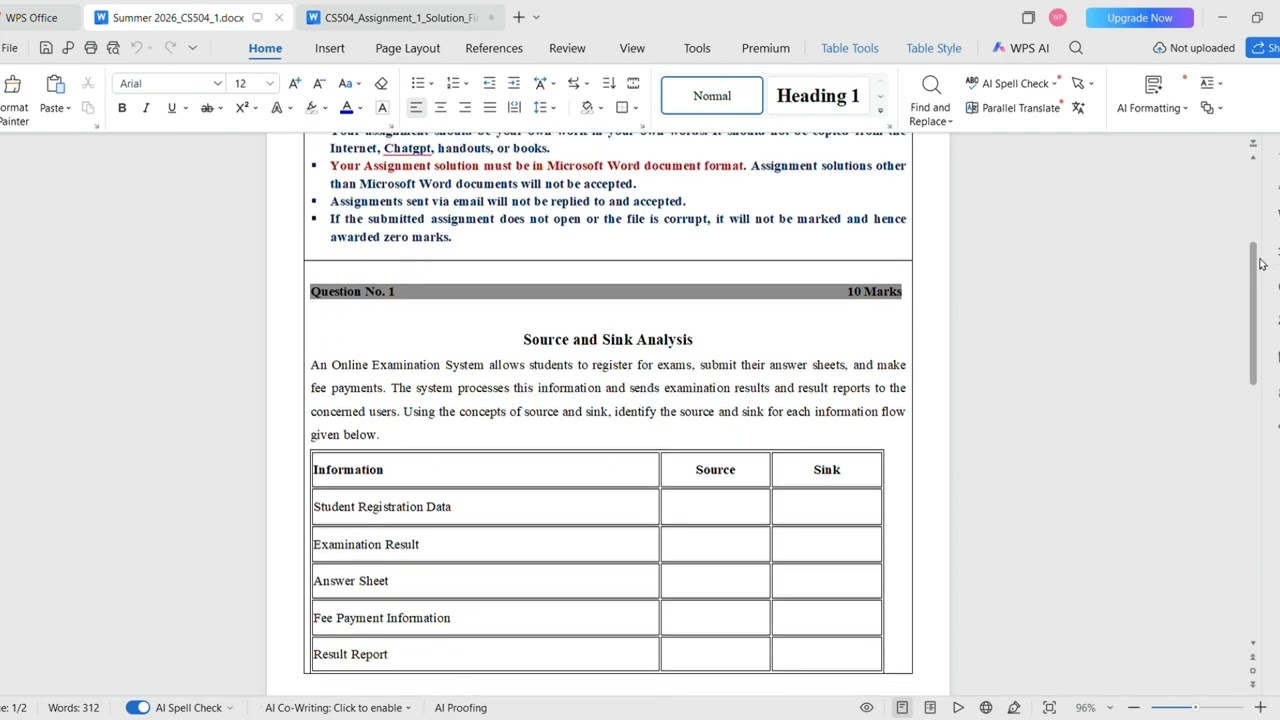Switch to the Table Tools tab

click(x=849, y=48)
